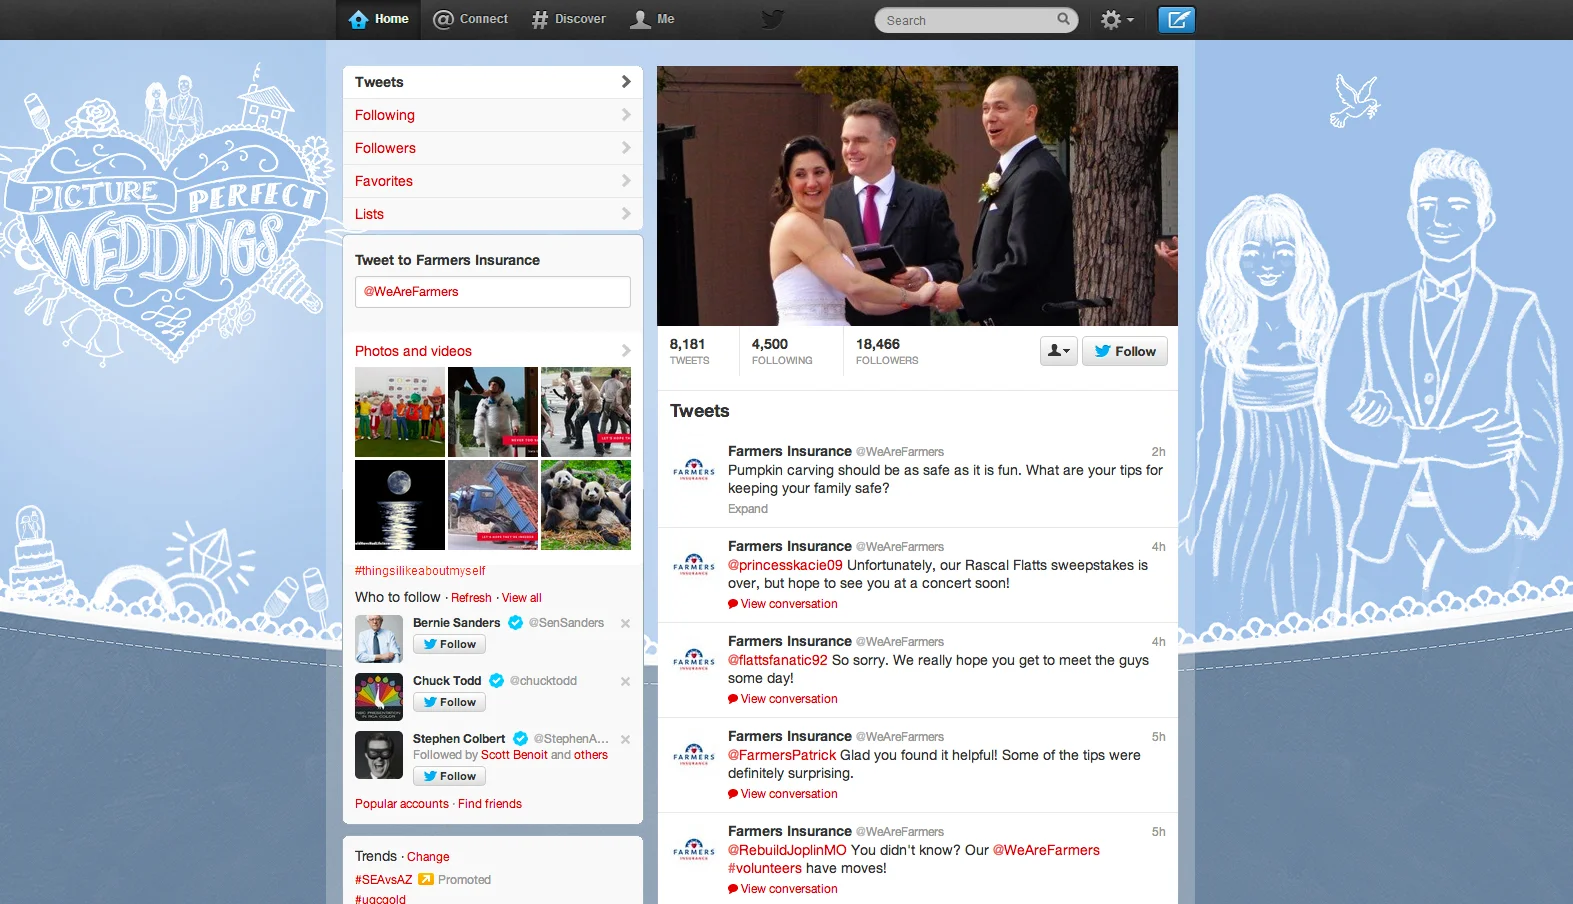Click the chevron arrow beside Lists
Viewport: 1573px width, 904px height.
point(626,214)
